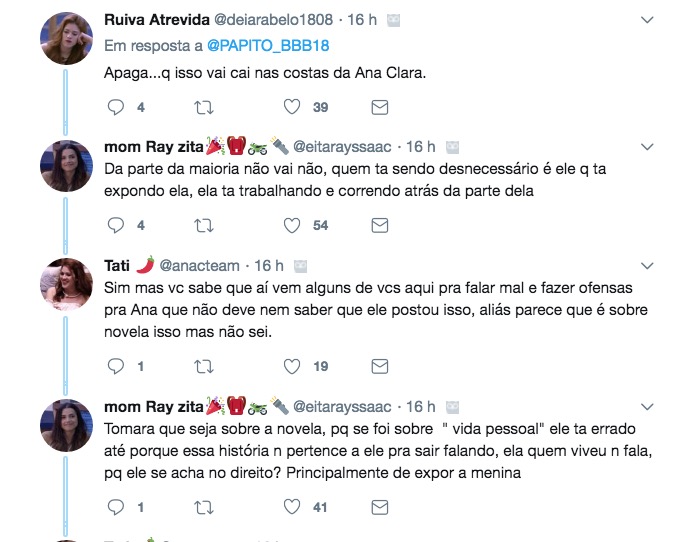Reply to Tati's tweet
Image resolution: width=698 pixels, height=542 pixels.
pos(115,366)
